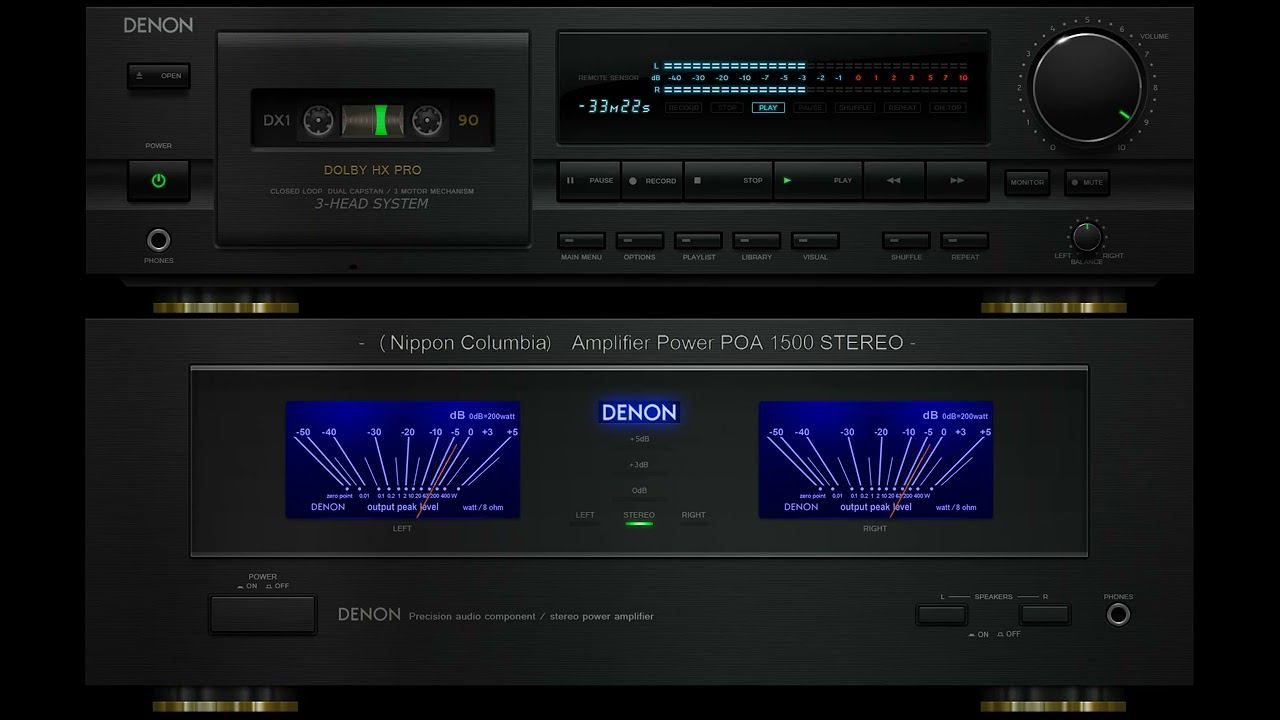
Task: Click the RIGHT output peak level meter
Action: tap(876, 460)
